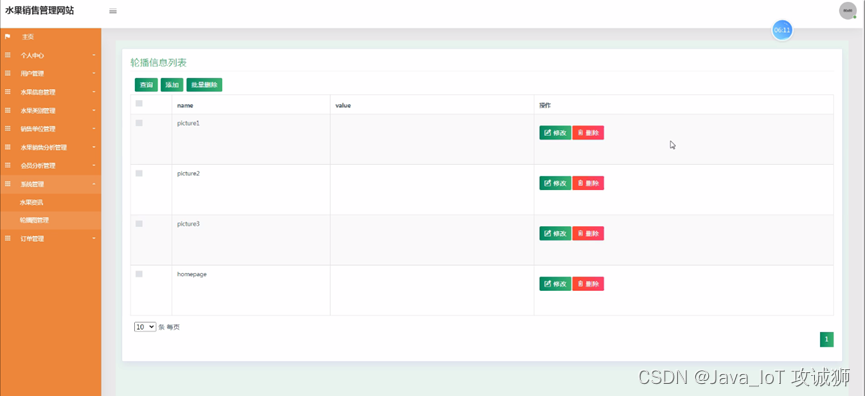The image size is (865, 396).
Task: Open 水果资讯 submenu item
Action: point(31,202)
